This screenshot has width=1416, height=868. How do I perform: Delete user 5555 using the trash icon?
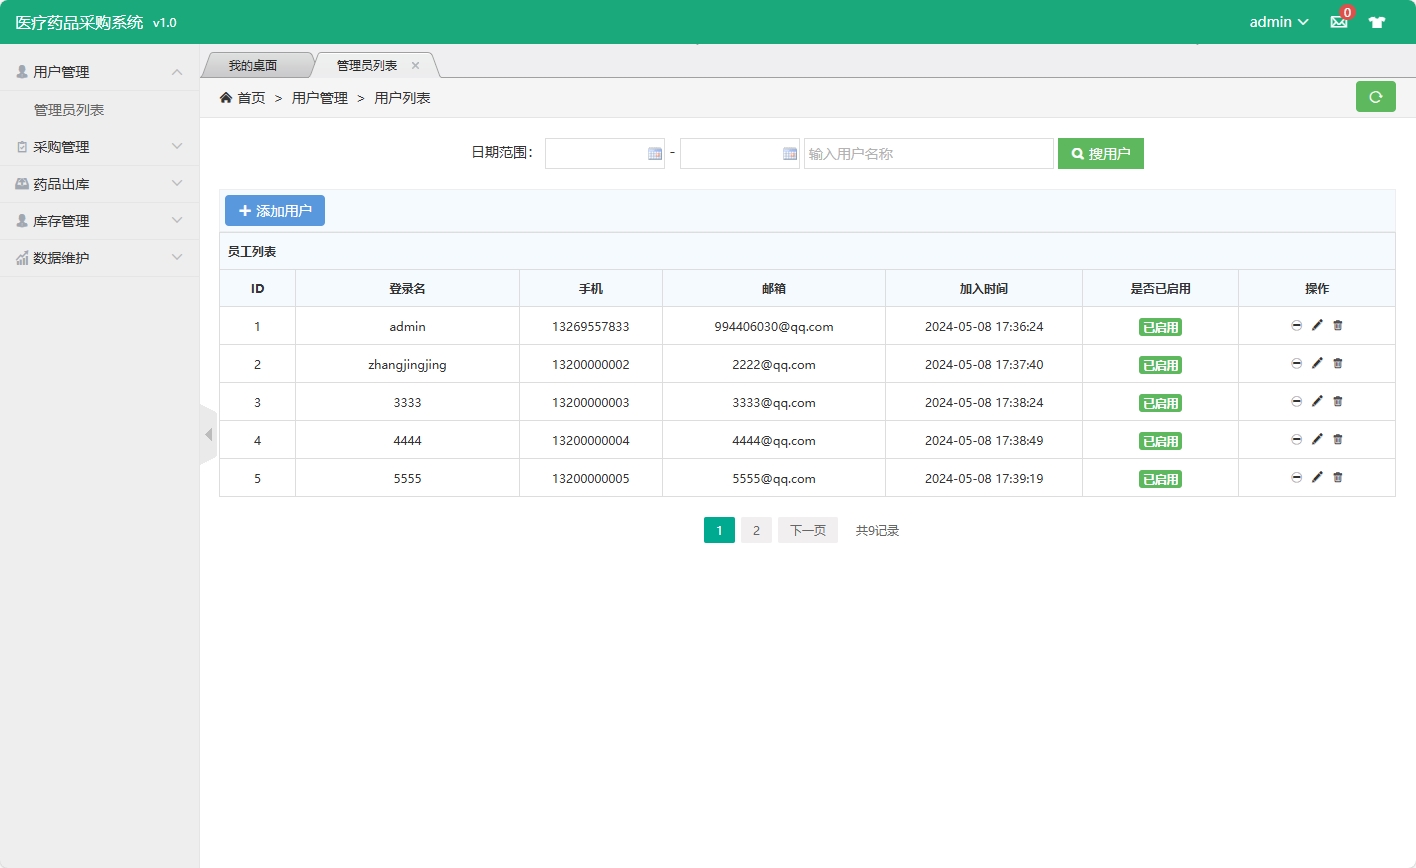click(x=1338, y=478)
